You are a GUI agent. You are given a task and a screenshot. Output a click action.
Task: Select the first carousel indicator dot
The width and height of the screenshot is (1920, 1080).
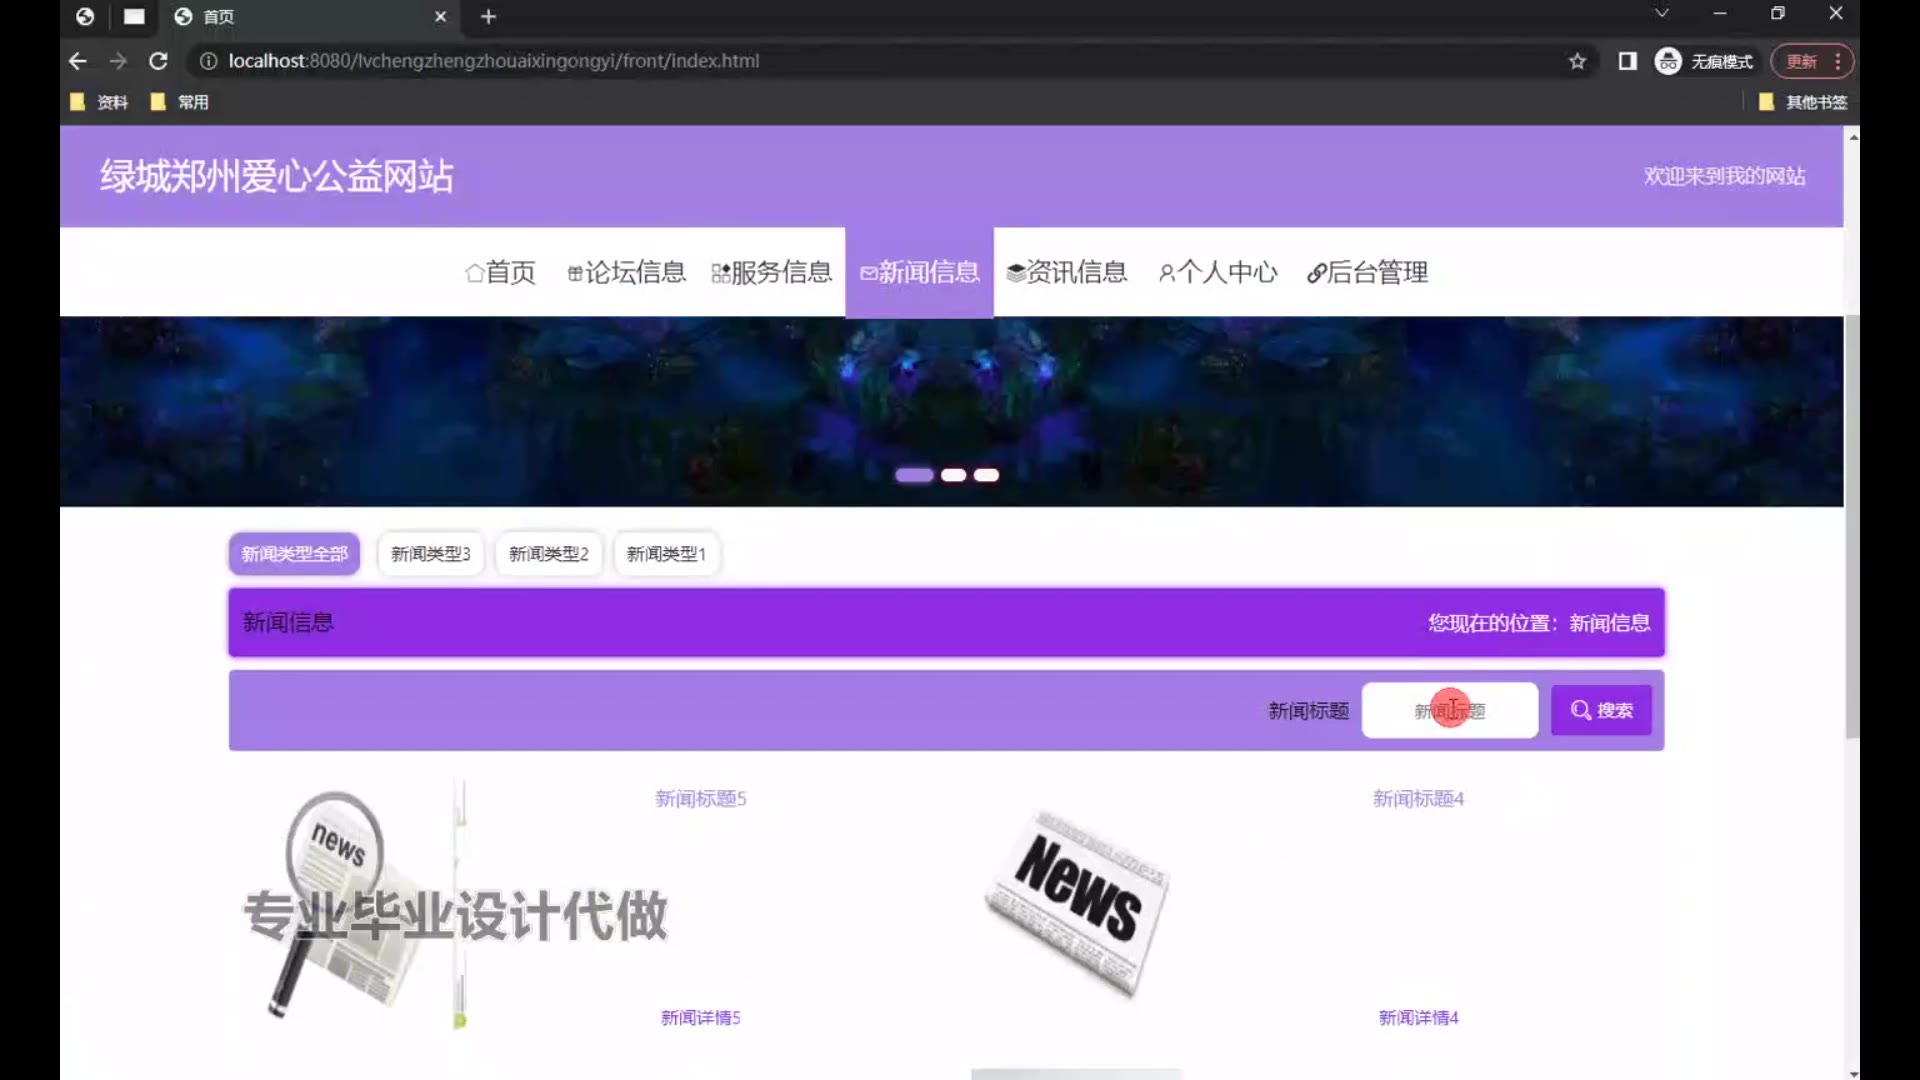pyautogui.click(x=914, y=475)
